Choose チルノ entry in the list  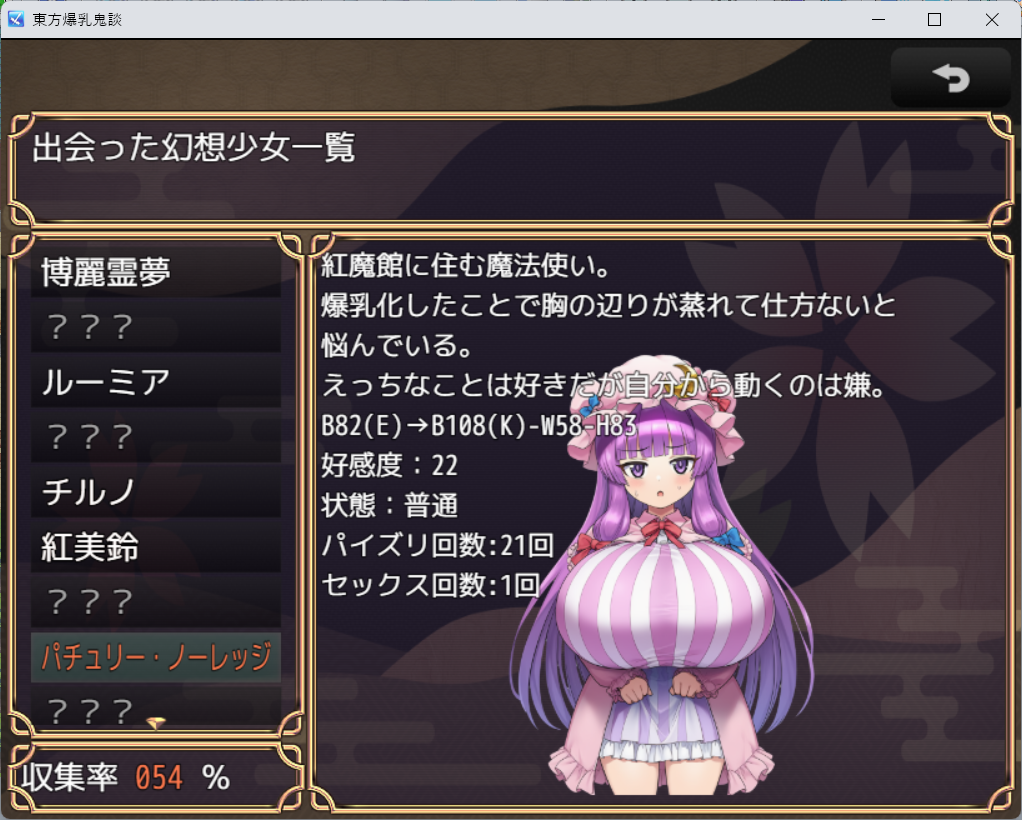point(156,491)
